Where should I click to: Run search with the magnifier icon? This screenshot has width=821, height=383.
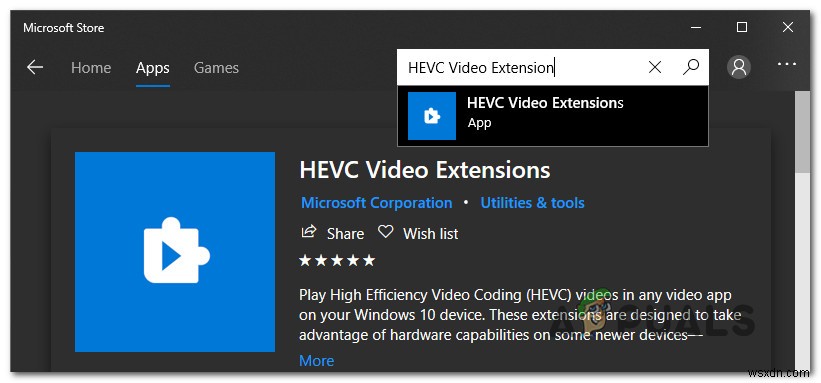691,67
